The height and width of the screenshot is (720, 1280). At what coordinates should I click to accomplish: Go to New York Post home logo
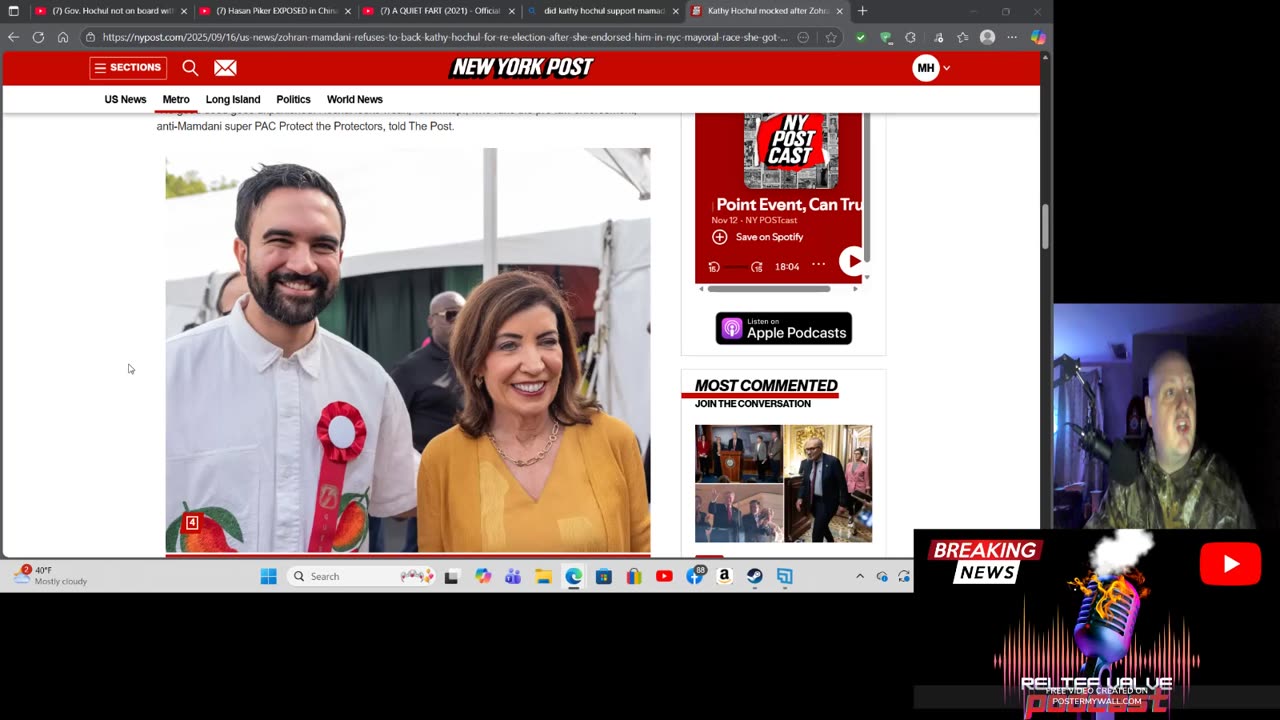pos(521,67)
